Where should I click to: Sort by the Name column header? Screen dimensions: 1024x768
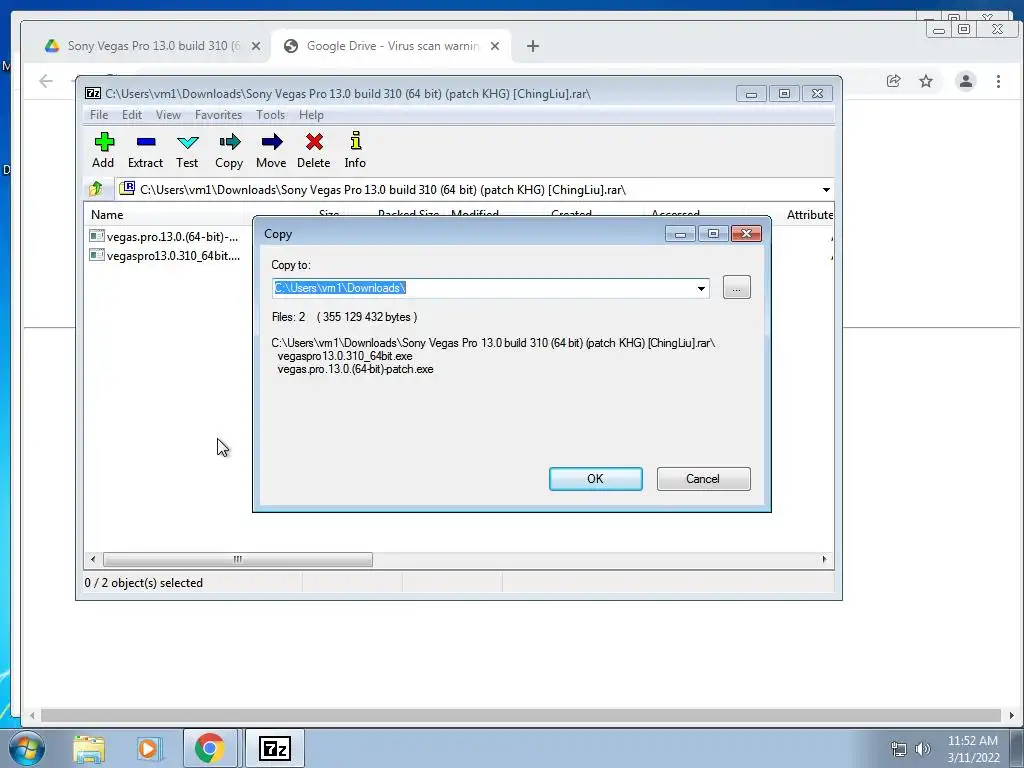click(x=163, y=214)
